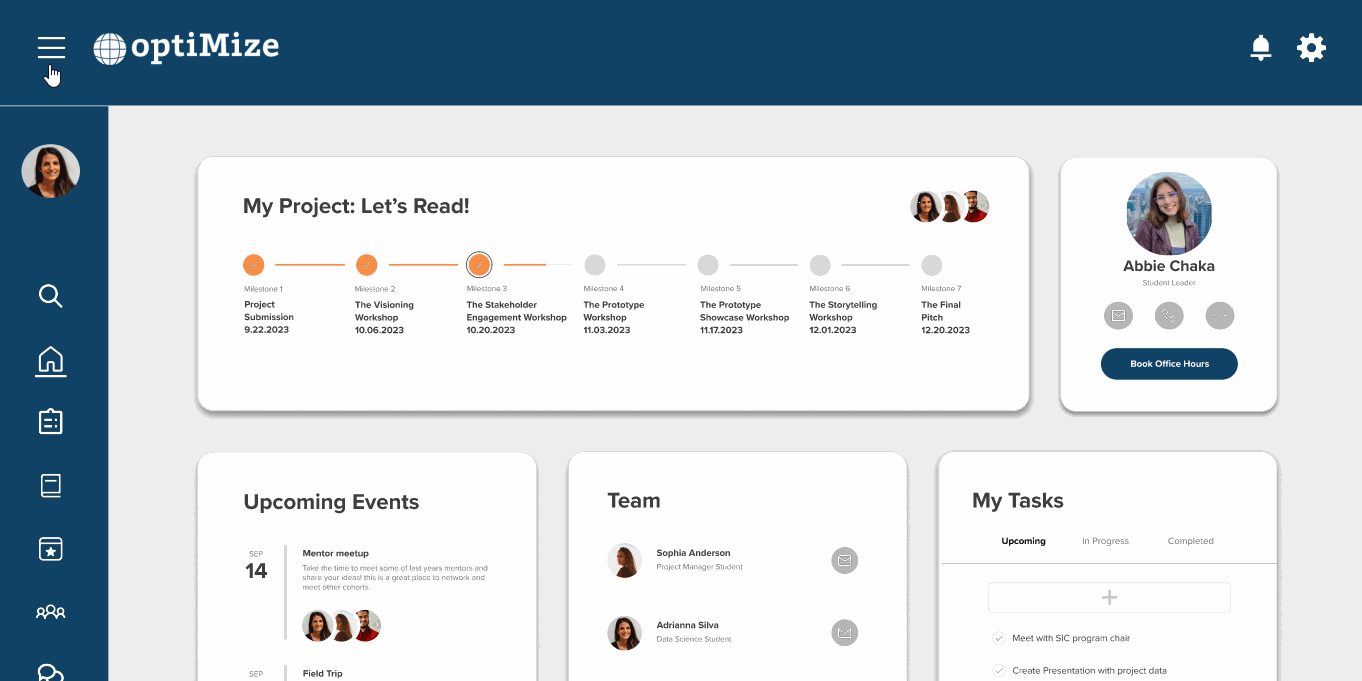1362x681 pixels.
Task: Select Milestone 1 Project Submission marker
Action: click(x=255, y=265)
